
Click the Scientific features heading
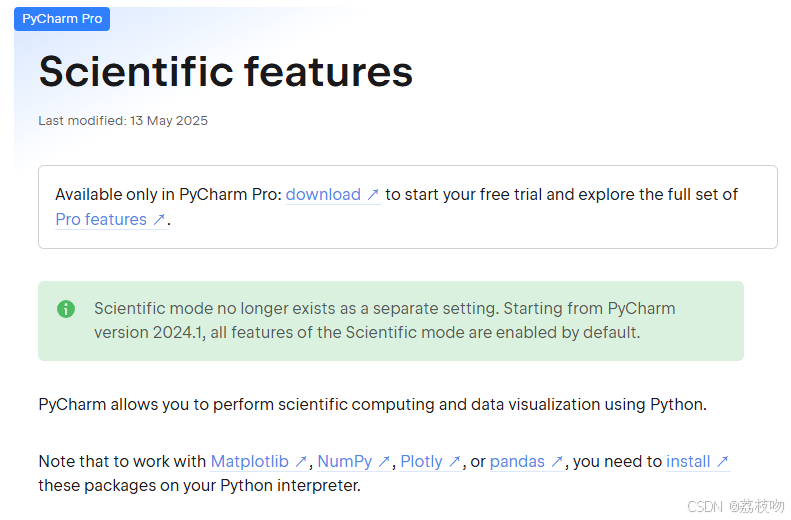coord(226,72)
